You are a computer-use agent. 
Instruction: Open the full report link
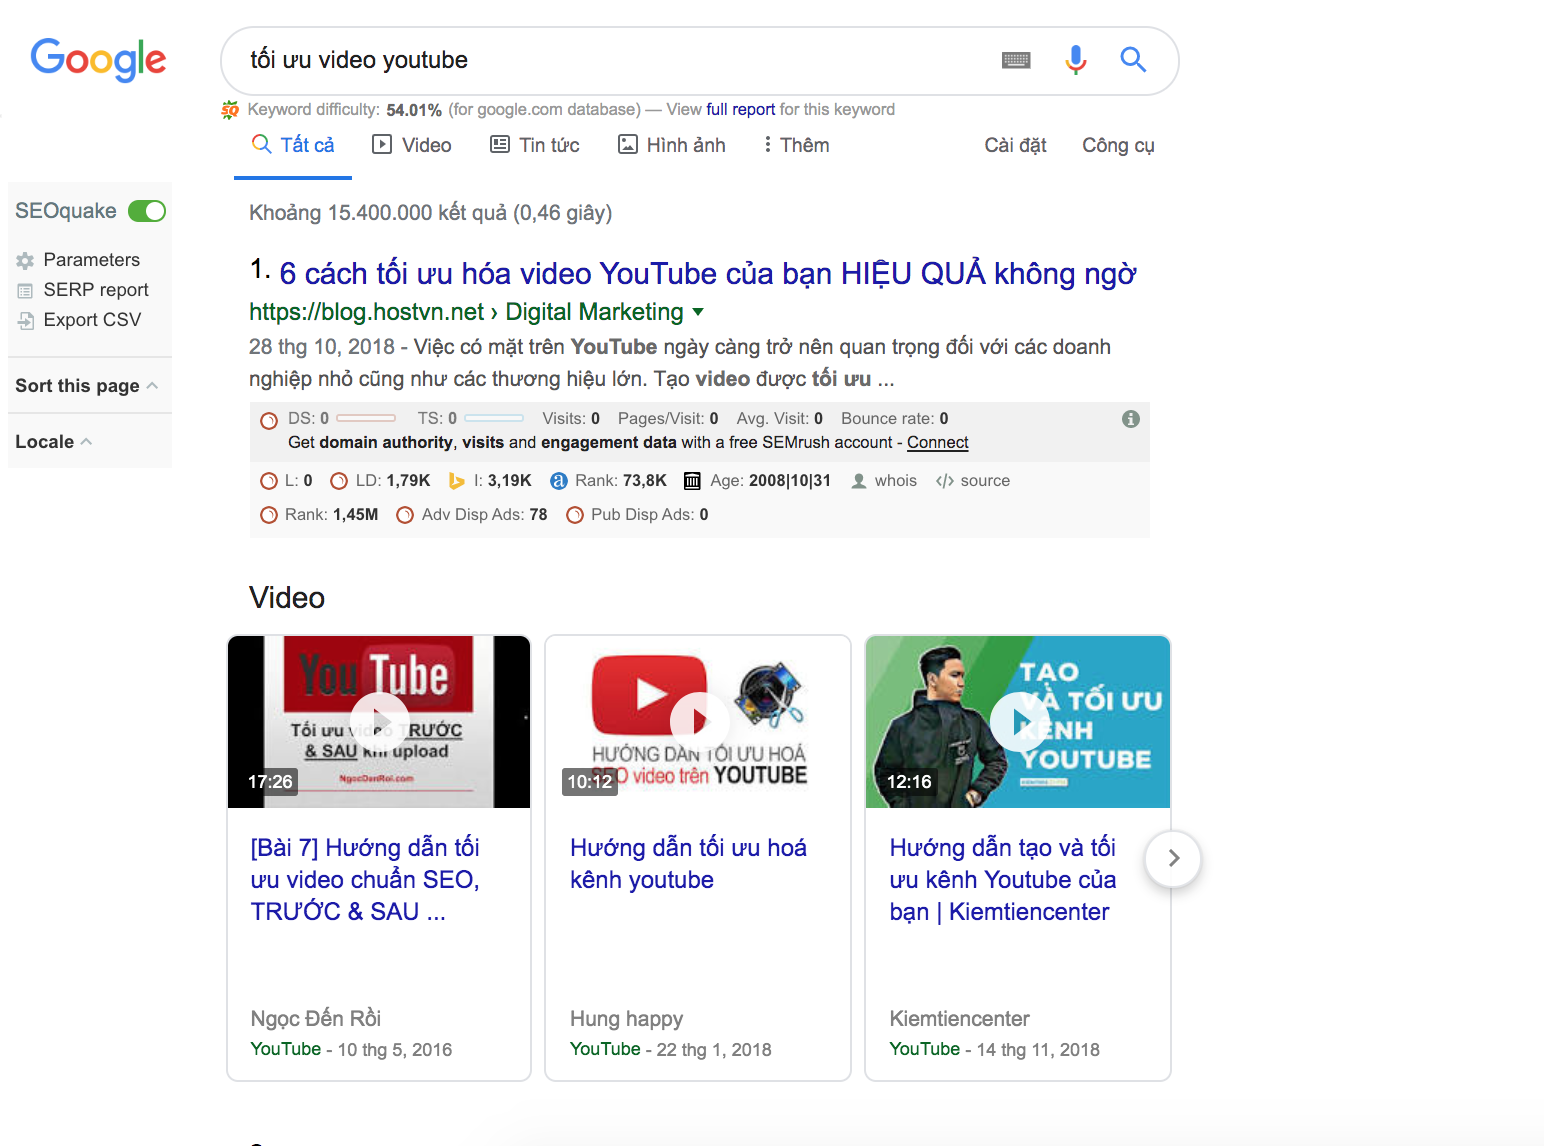(x=740, y=110)
